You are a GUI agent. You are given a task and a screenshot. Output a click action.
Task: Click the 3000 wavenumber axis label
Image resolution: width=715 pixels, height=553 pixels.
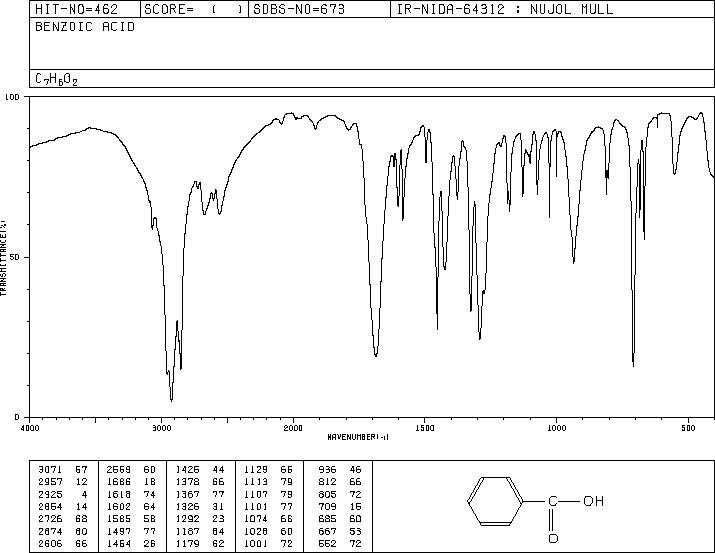tap(162, 428)
